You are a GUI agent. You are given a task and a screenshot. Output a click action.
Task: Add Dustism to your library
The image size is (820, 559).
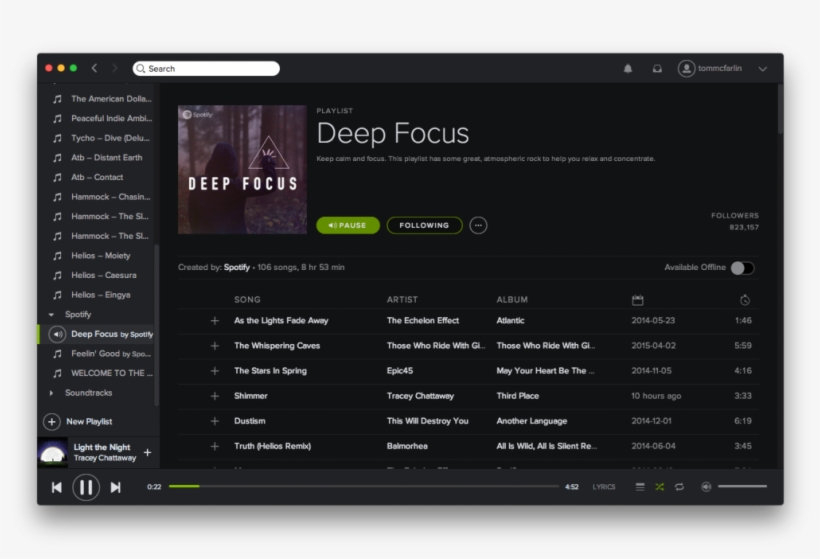click(214, 421)
